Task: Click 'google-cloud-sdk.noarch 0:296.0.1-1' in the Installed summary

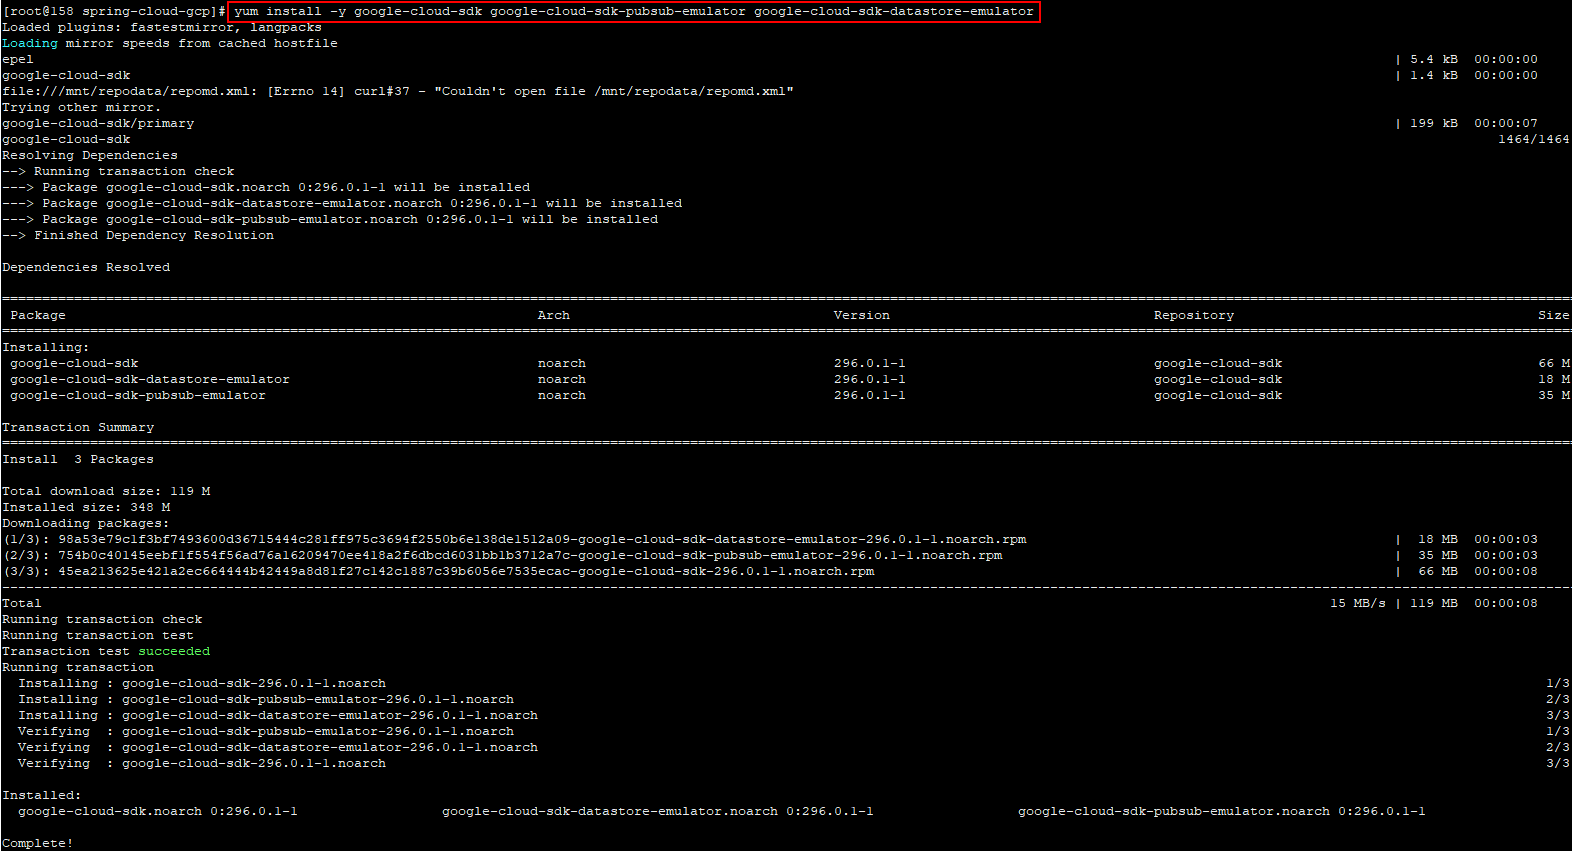Action: [158, 812]
